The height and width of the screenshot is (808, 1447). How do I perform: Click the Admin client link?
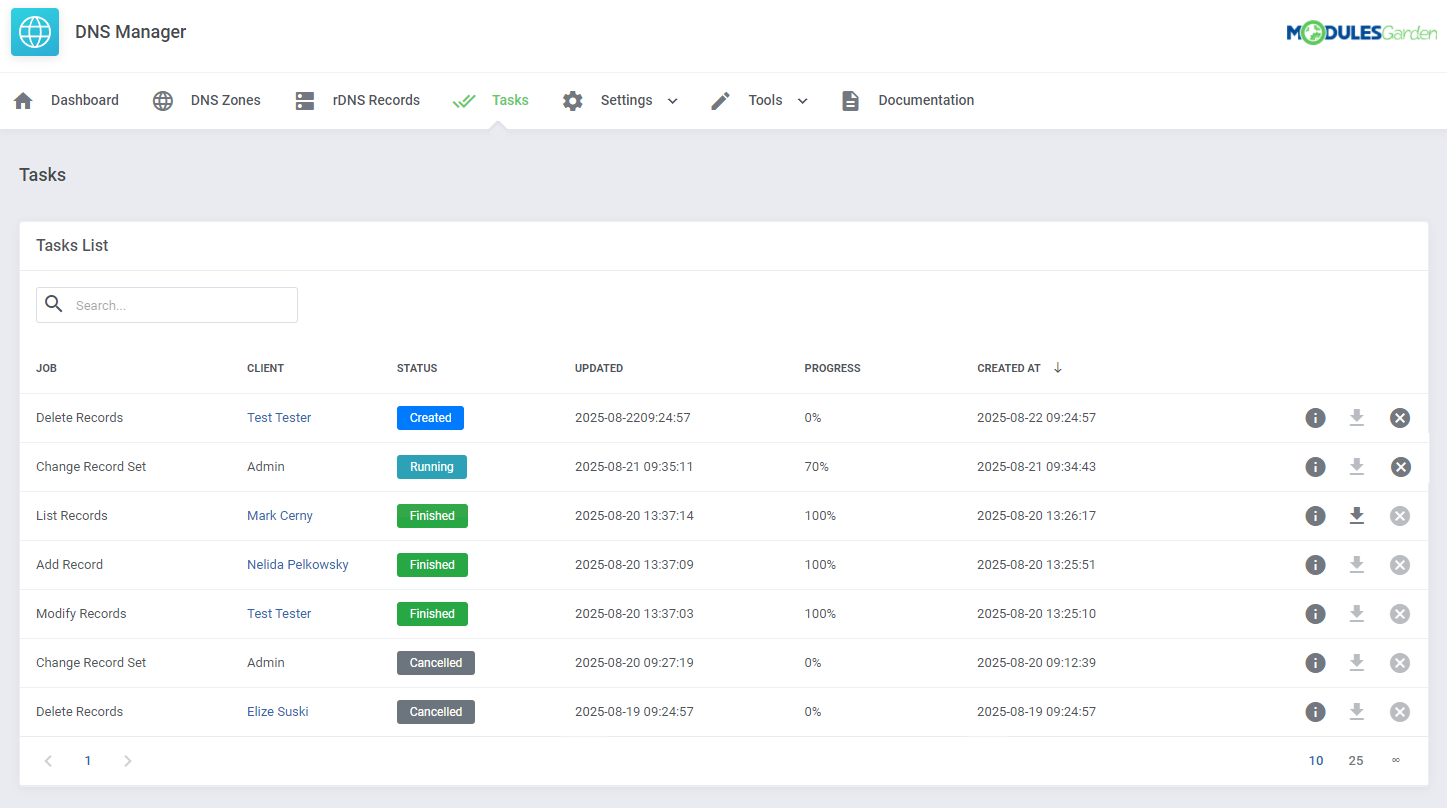[265, 466]
